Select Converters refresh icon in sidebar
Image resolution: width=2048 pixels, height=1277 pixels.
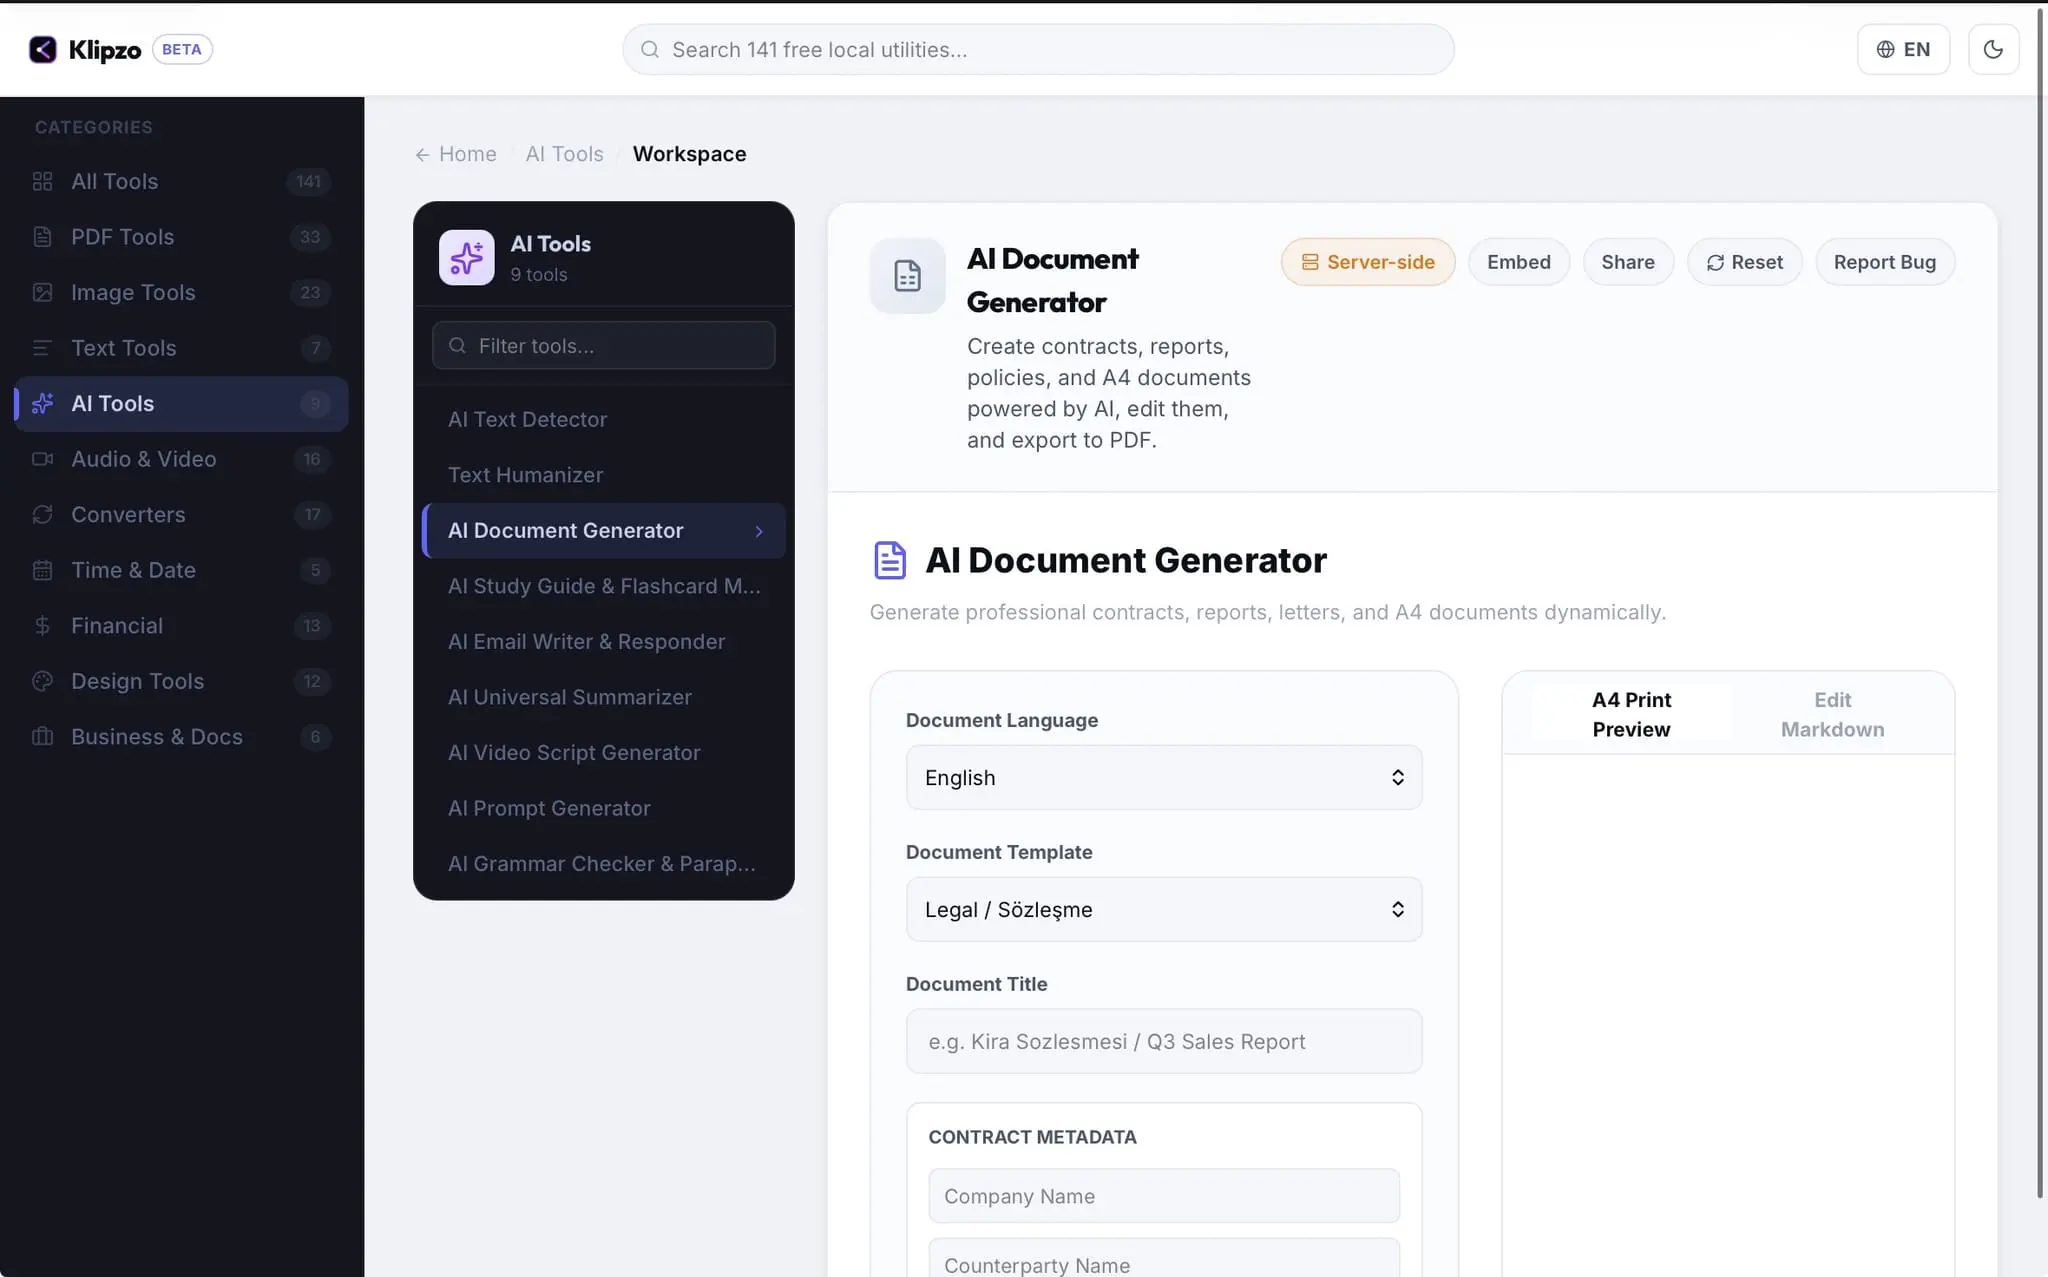[x=42, y=514]
